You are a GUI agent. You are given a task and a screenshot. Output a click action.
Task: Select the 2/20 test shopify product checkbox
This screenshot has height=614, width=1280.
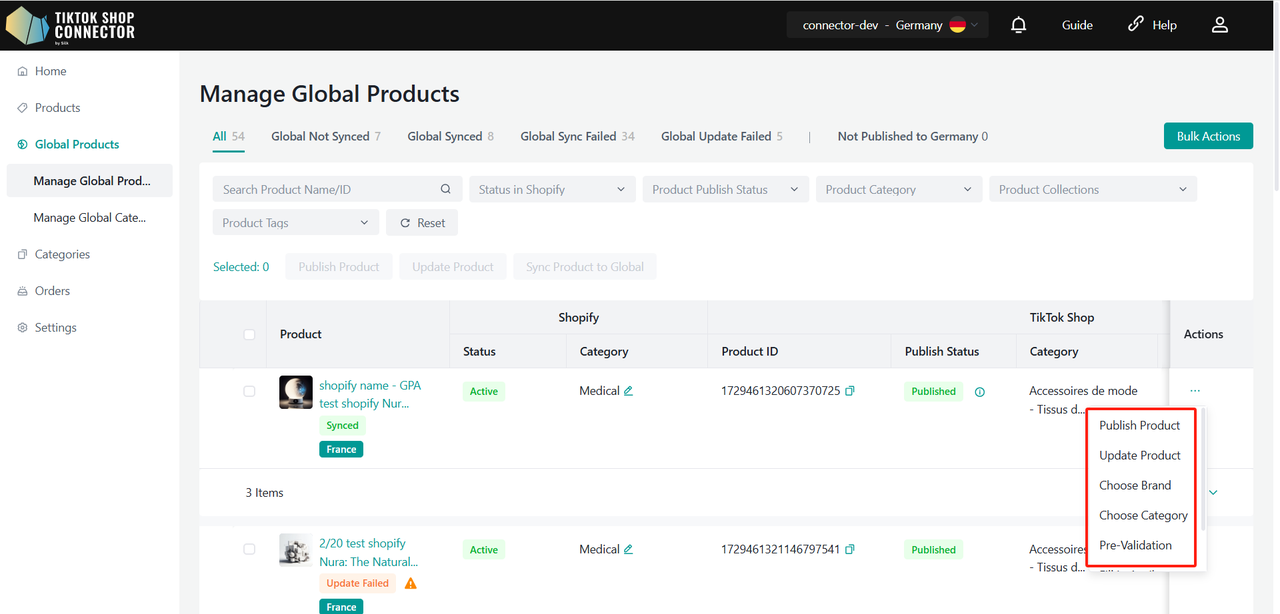coord(249,549)
